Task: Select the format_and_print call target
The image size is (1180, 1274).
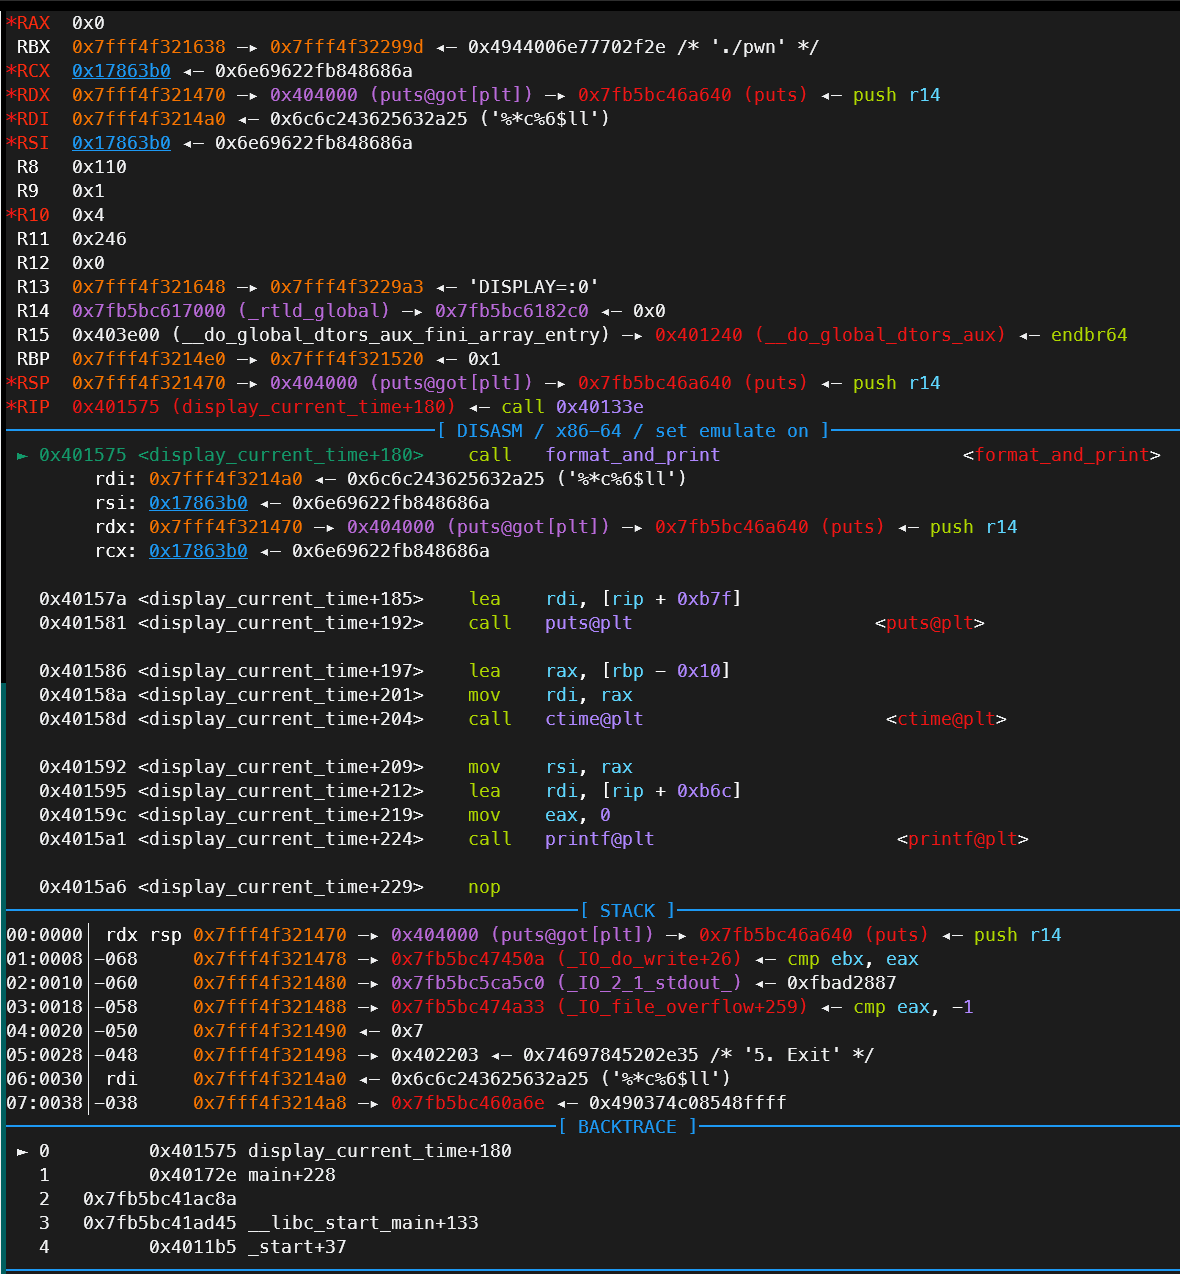Action: click(x=632, y=454)
